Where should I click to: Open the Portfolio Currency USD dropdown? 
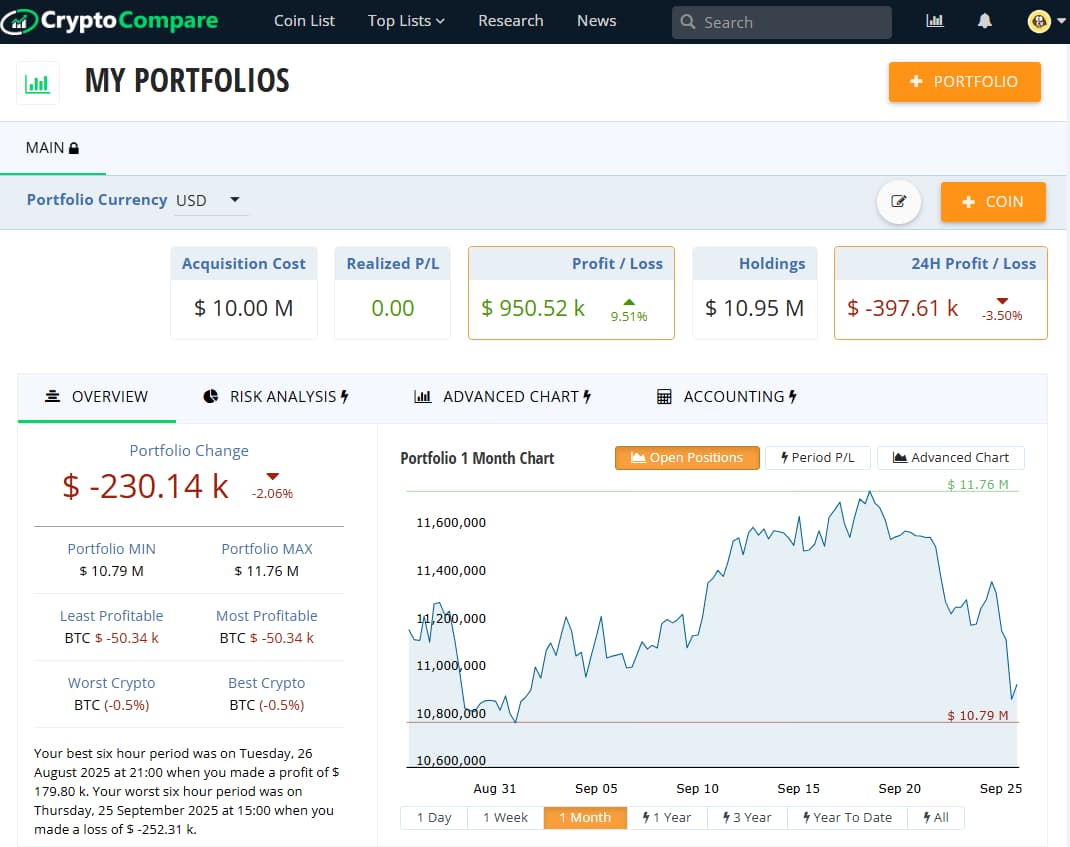coord(210,200)
